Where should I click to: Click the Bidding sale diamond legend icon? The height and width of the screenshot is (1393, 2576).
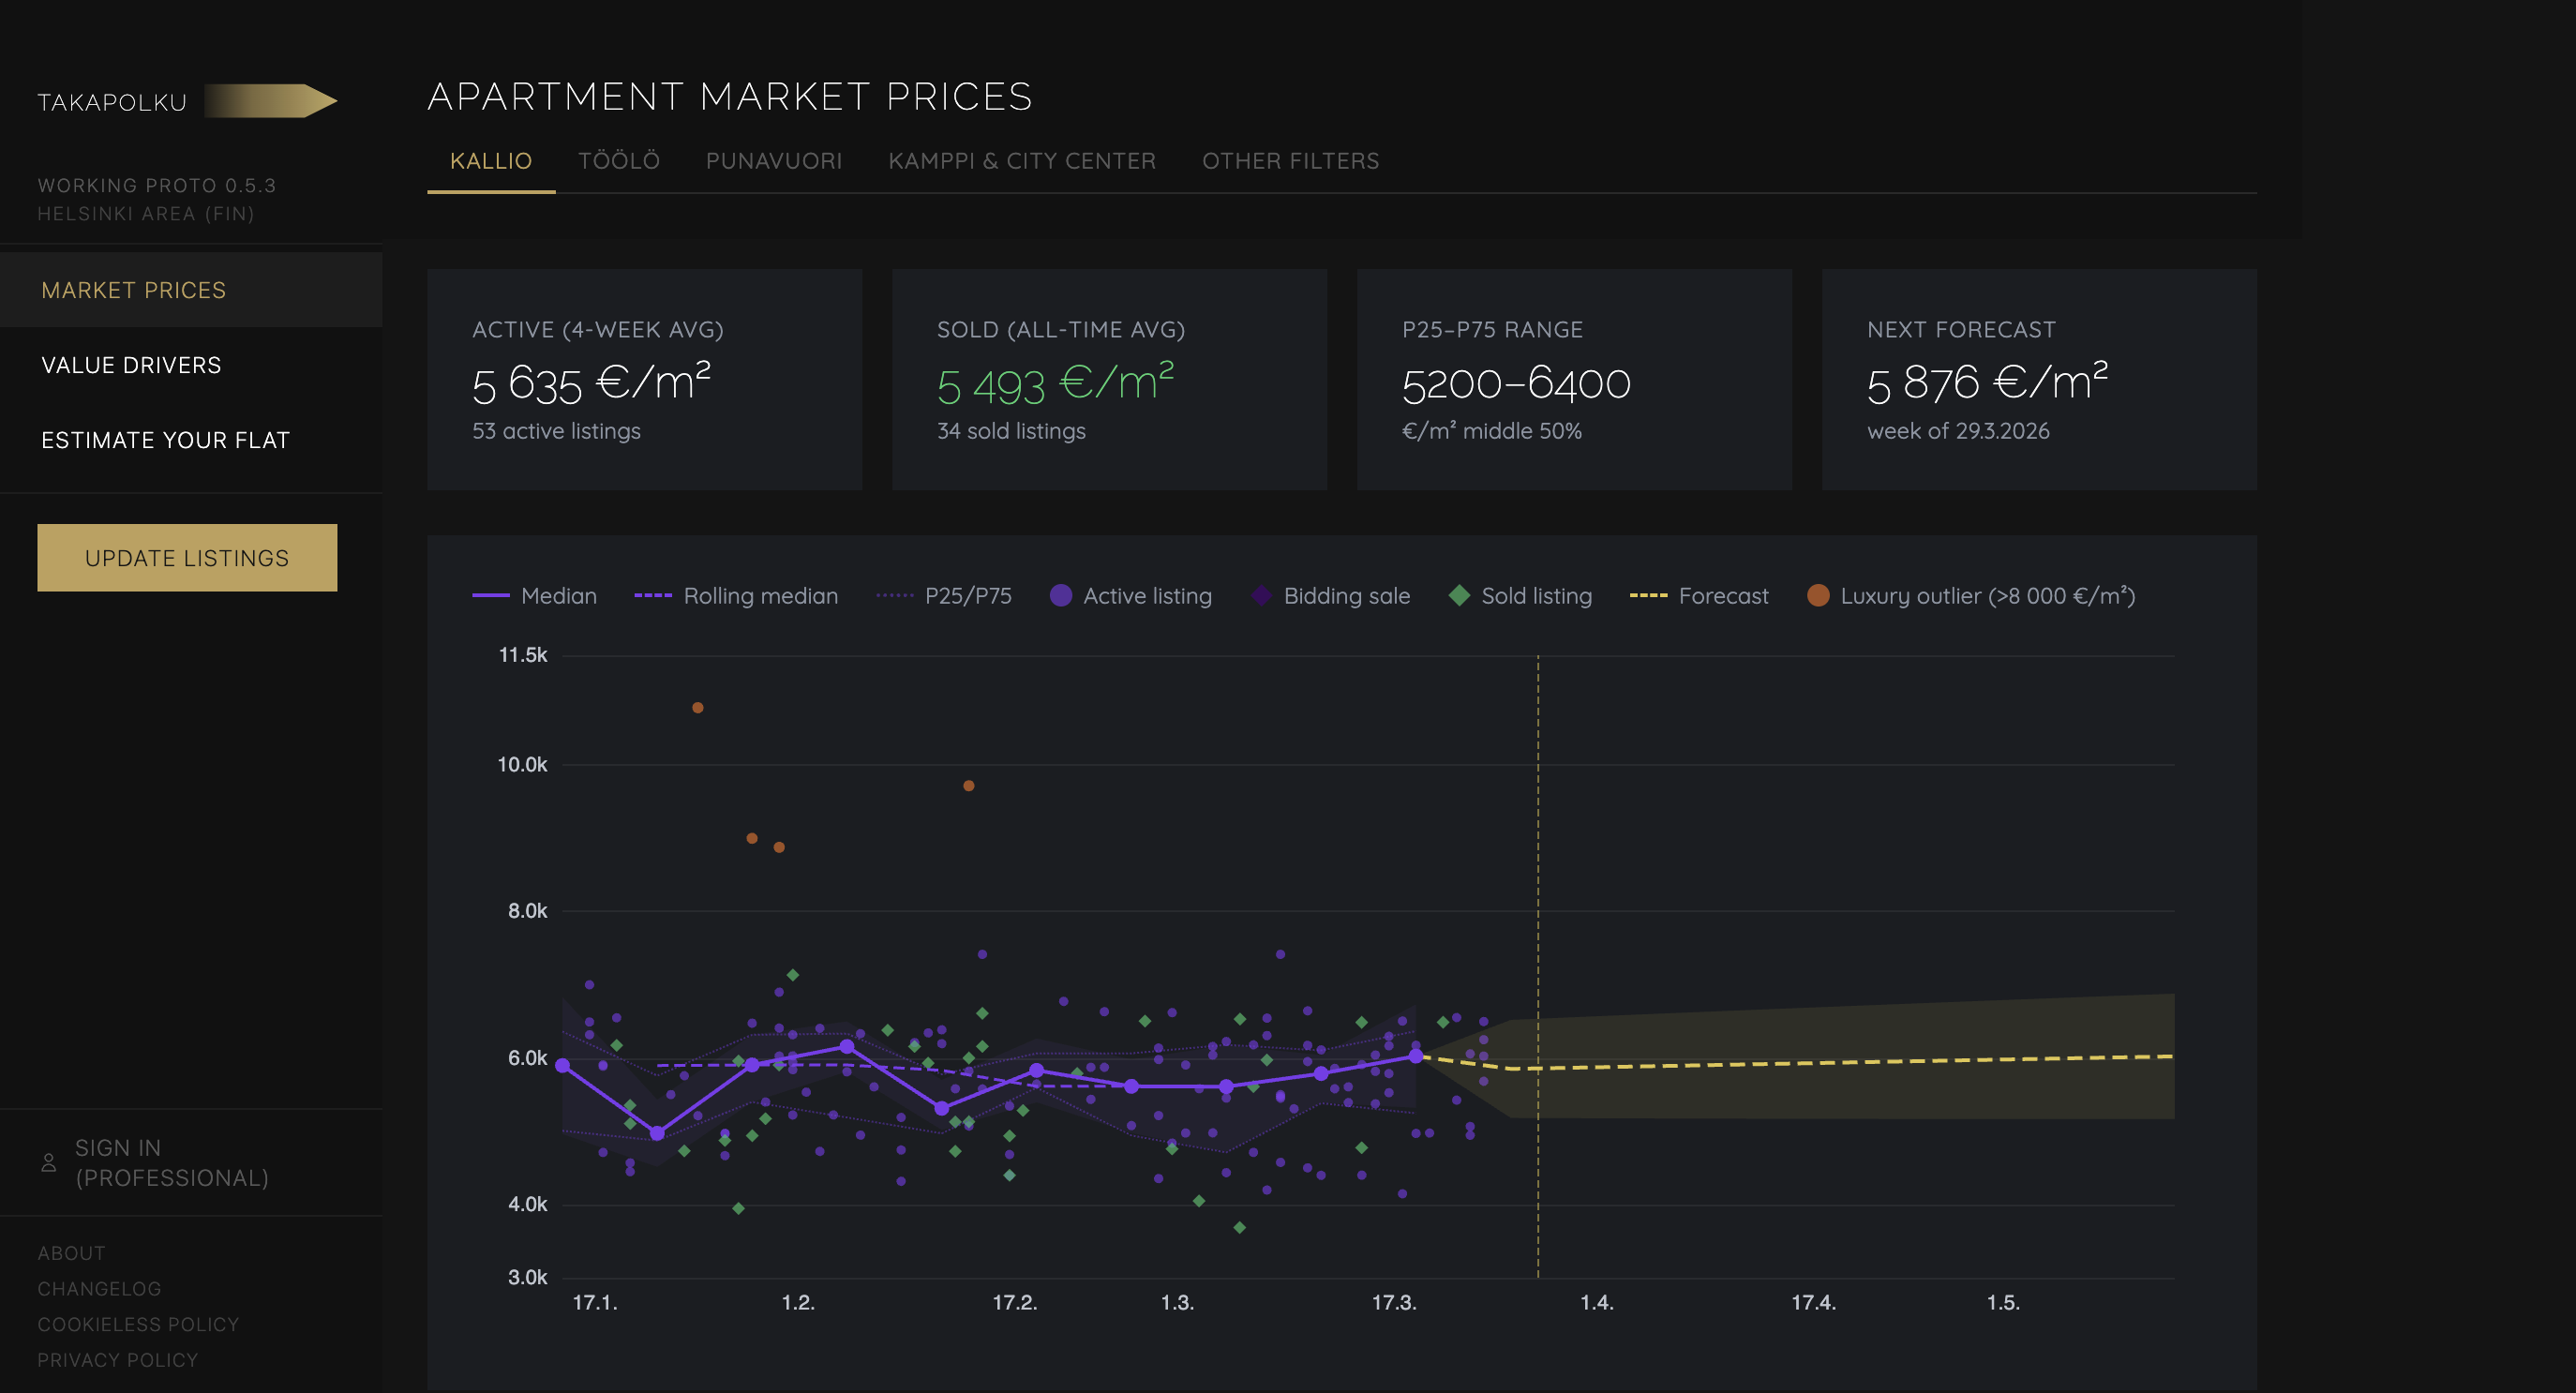click(x=1261, y=596)
